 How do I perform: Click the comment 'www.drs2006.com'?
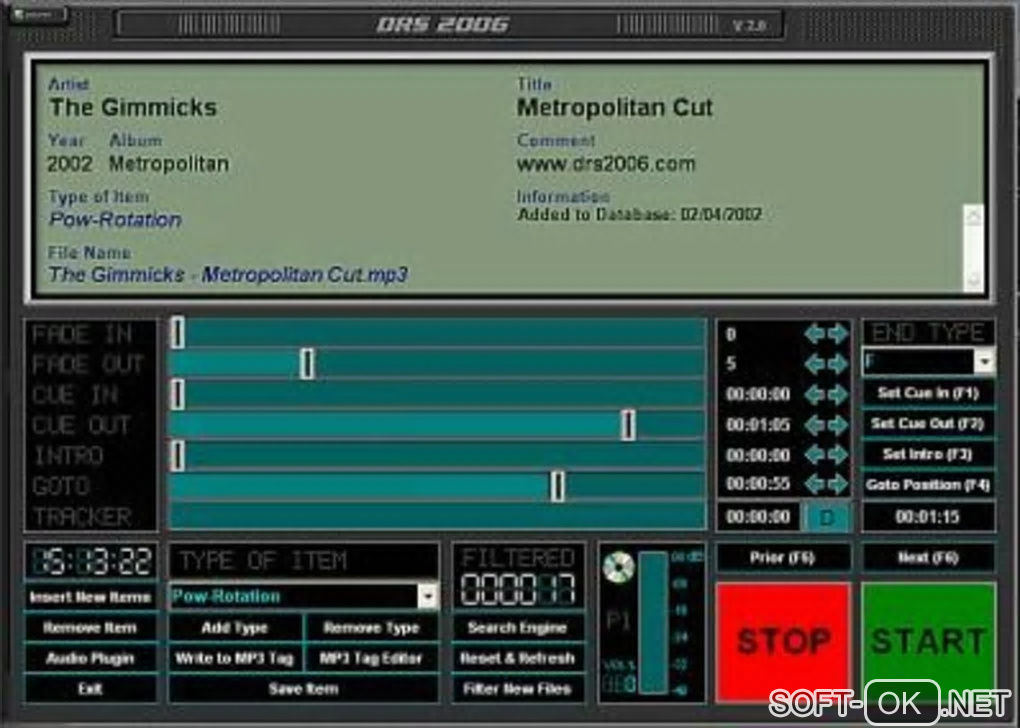606,164
